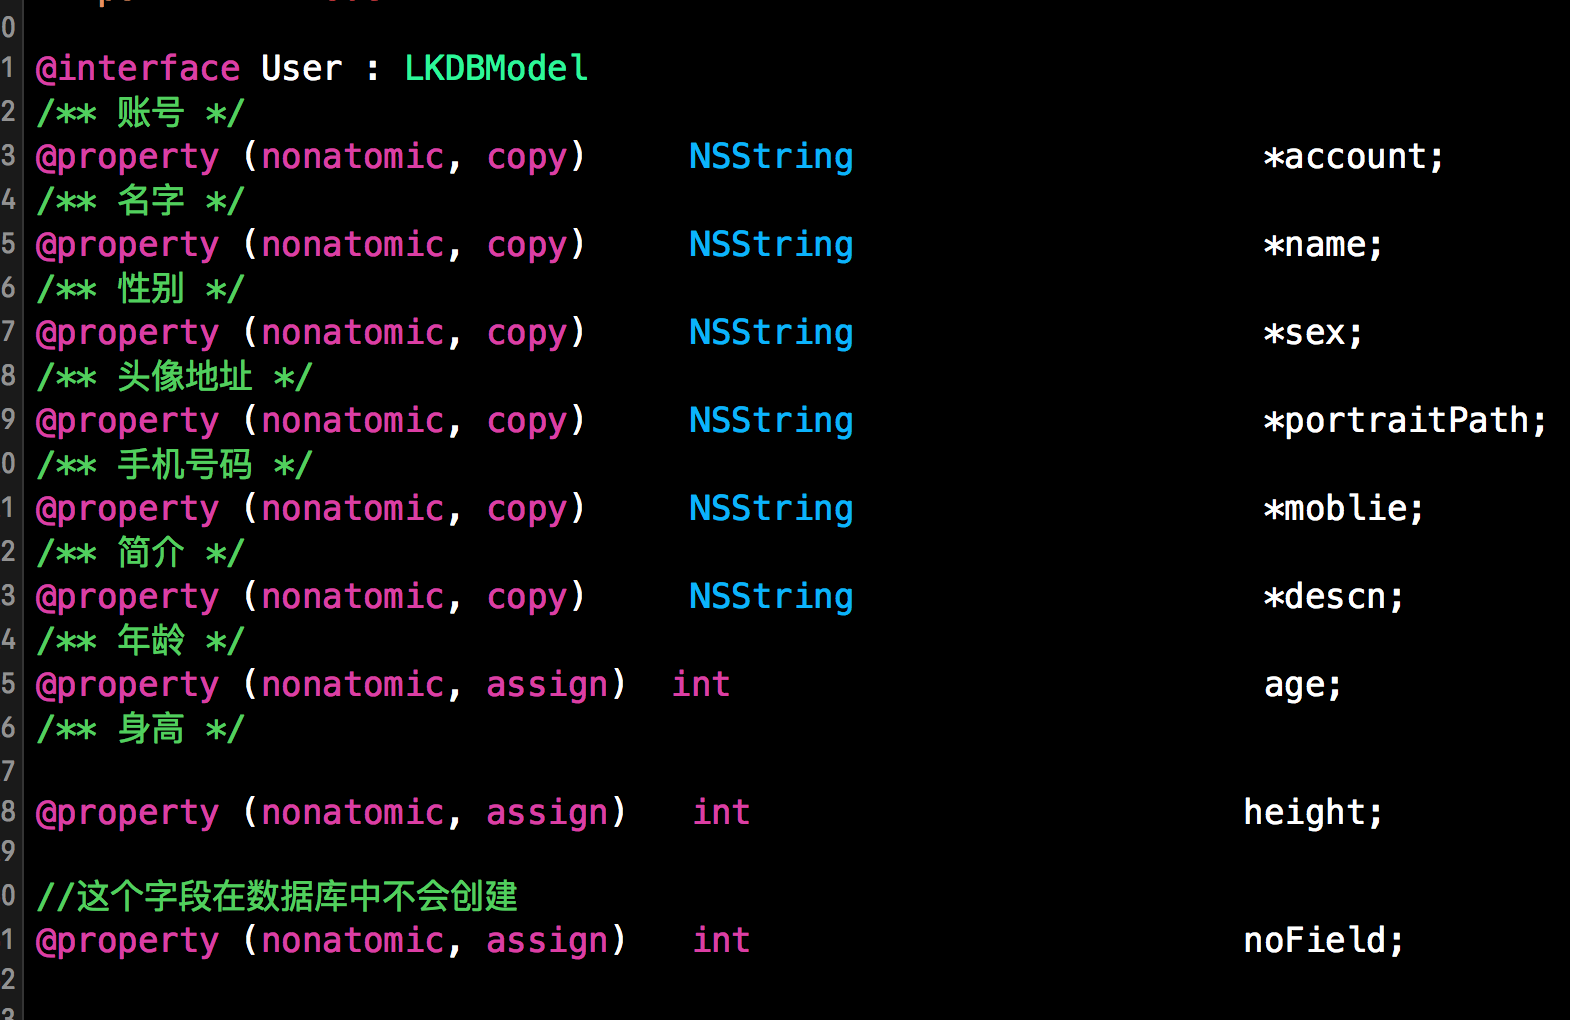Click the //这个字段在数据库中不会创建 comment
The image size is (1570, 1020).
(x=277, y=896)
